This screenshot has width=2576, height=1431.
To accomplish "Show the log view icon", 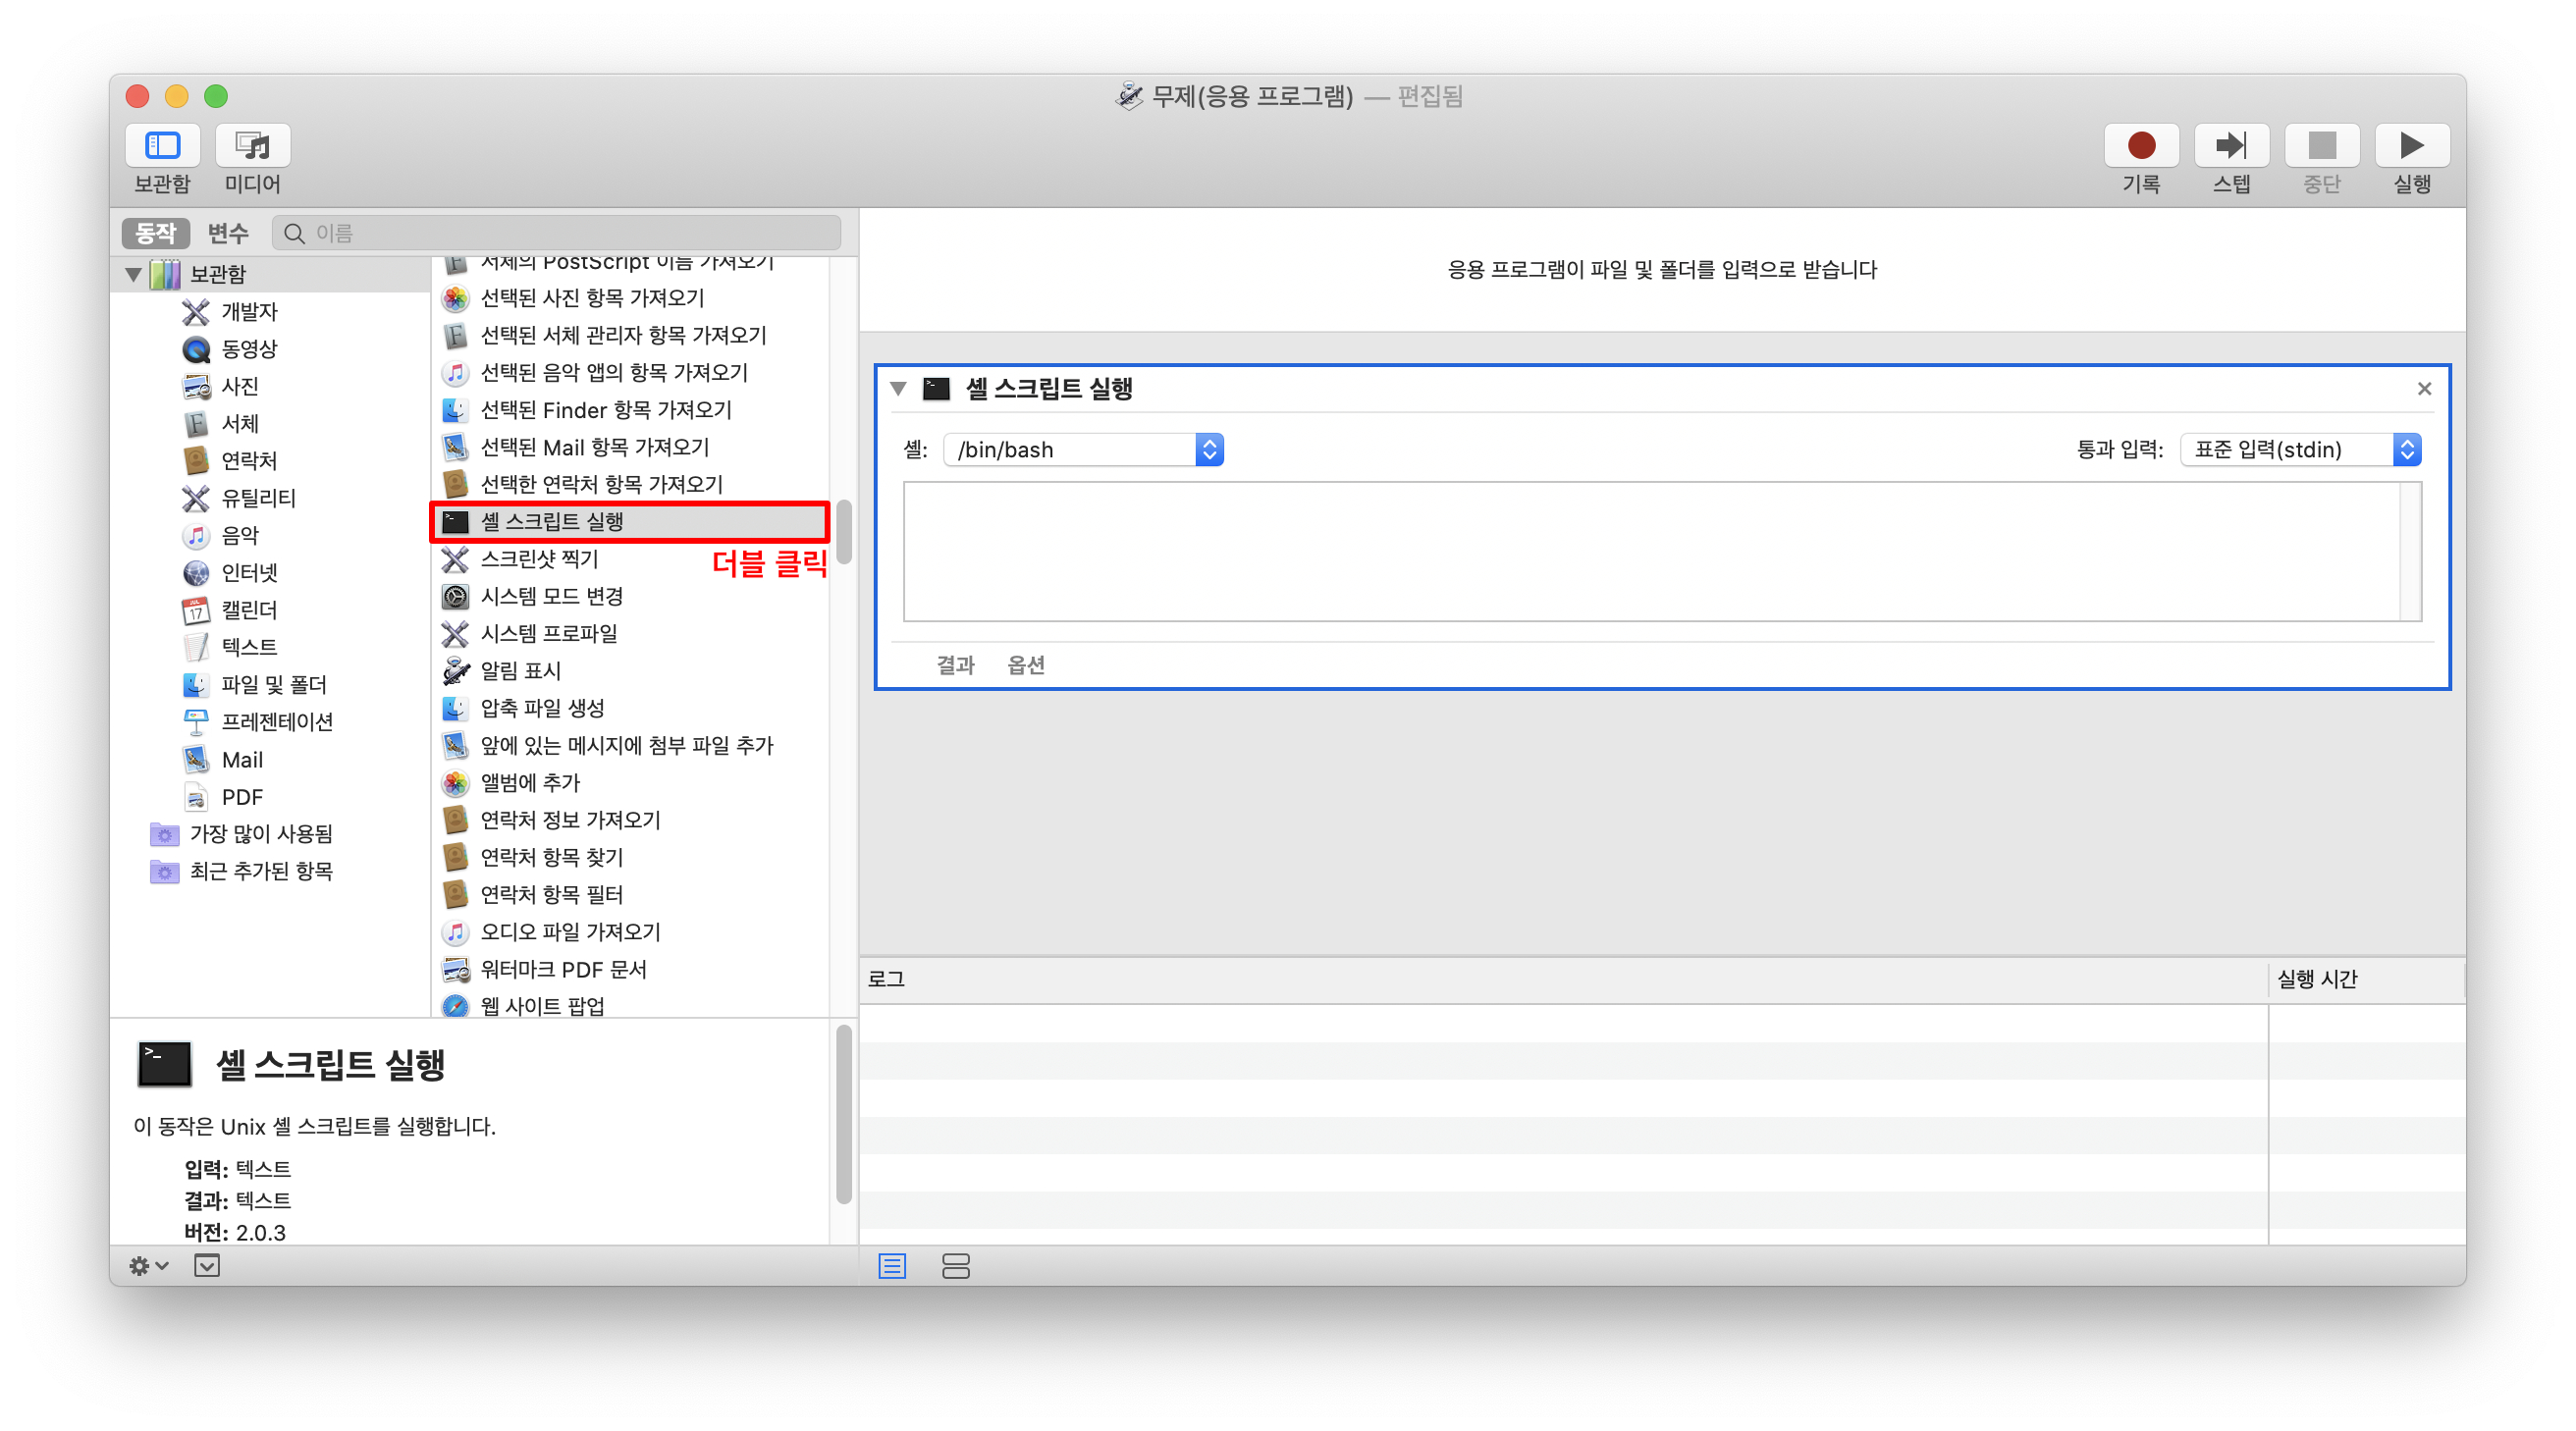I will click(892, 1266).
